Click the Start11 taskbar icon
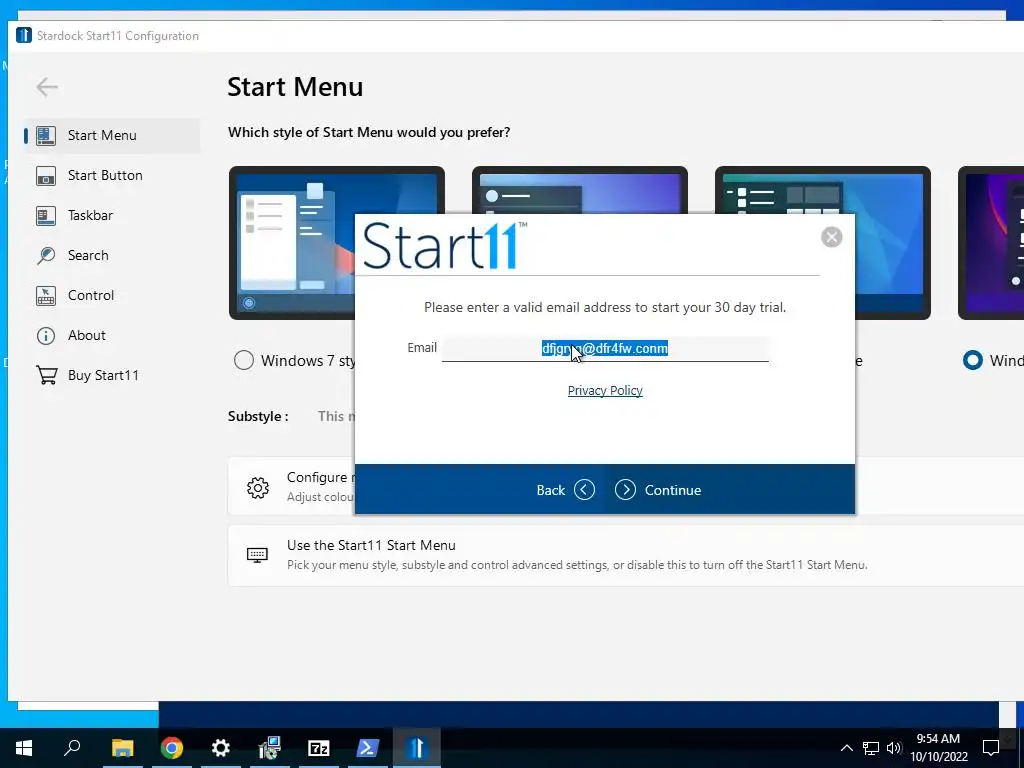The width and height of the screenshot is (1024, 768). [417, 748]
